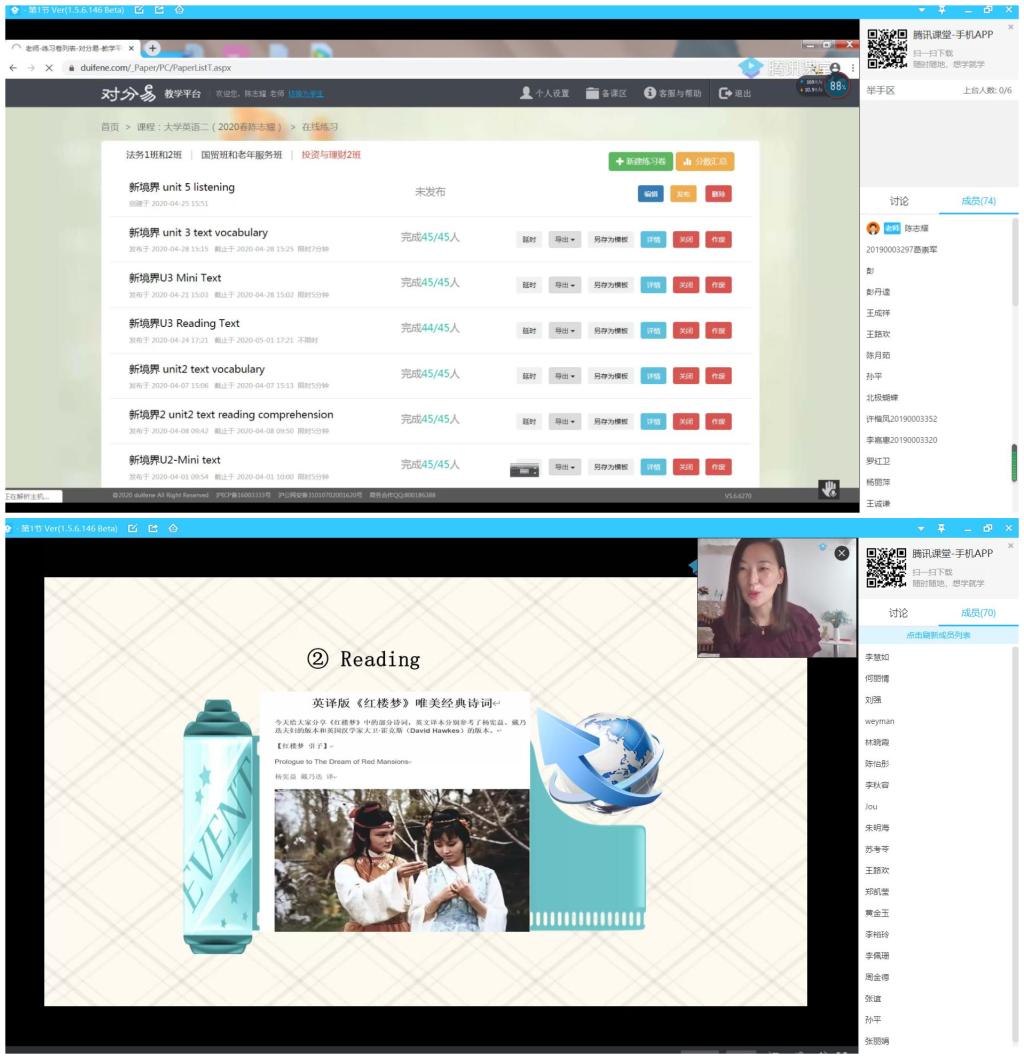Click the orange 分数汇总 button
The image size is (1024, 1059).
click(x=705, y=161)
